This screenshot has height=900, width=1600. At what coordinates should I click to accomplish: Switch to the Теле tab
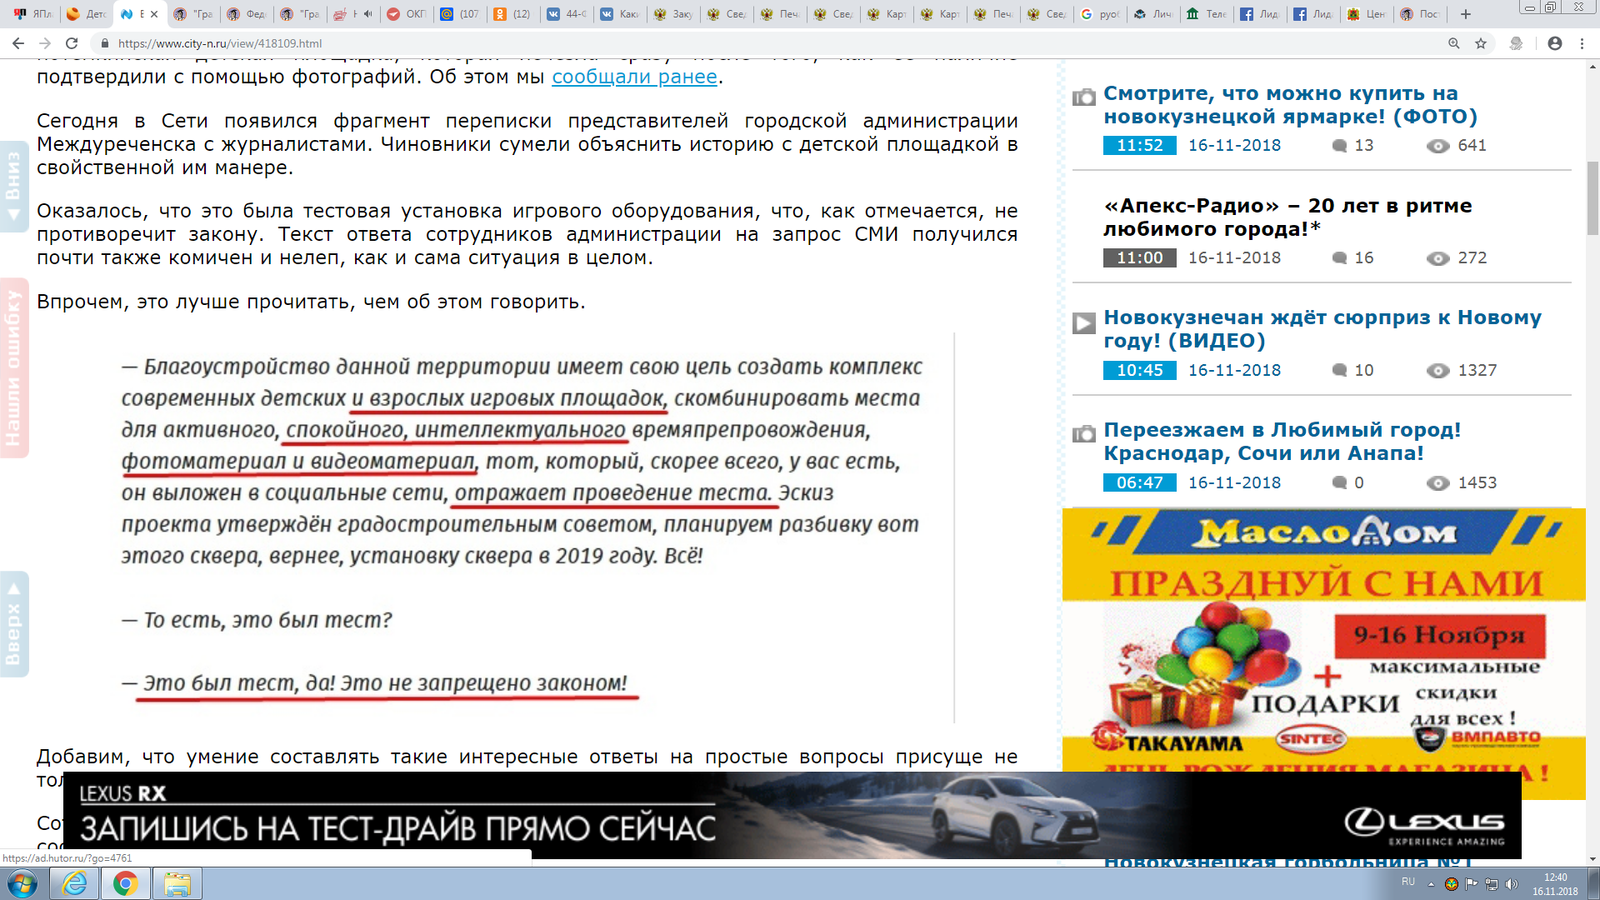[x=1205, y=14]
